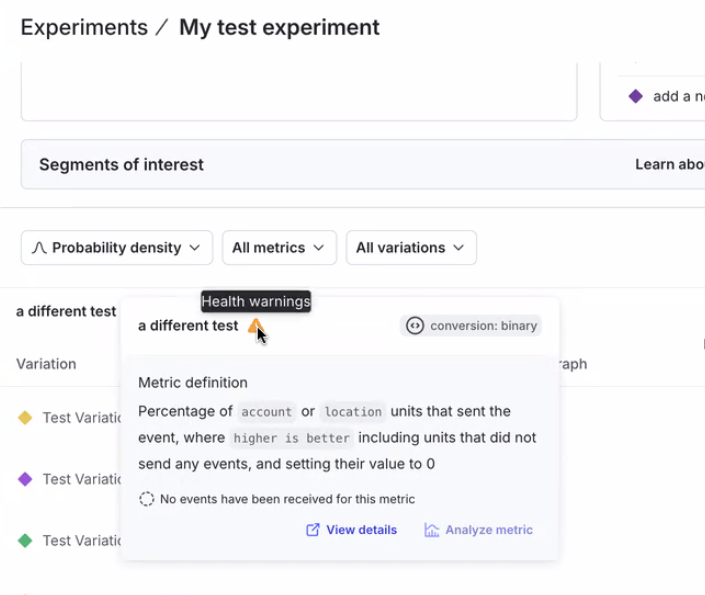Open the All metrics dropdown
Screen dimensions: 705x595
click(278, 248)
